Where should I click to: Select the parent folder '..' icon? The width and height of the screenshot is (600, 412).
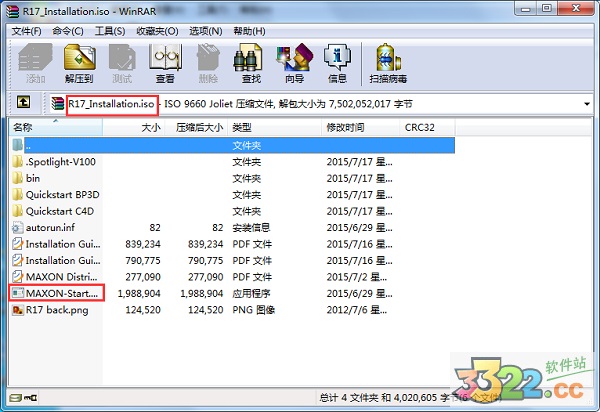pyautogui.click(x=17, y=145)
